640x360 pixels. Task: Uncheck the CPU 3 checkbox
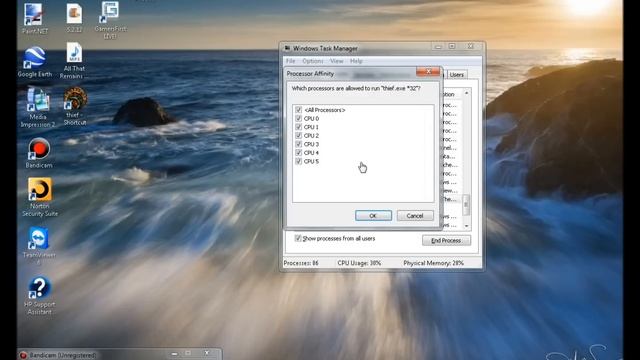[298, 144]
